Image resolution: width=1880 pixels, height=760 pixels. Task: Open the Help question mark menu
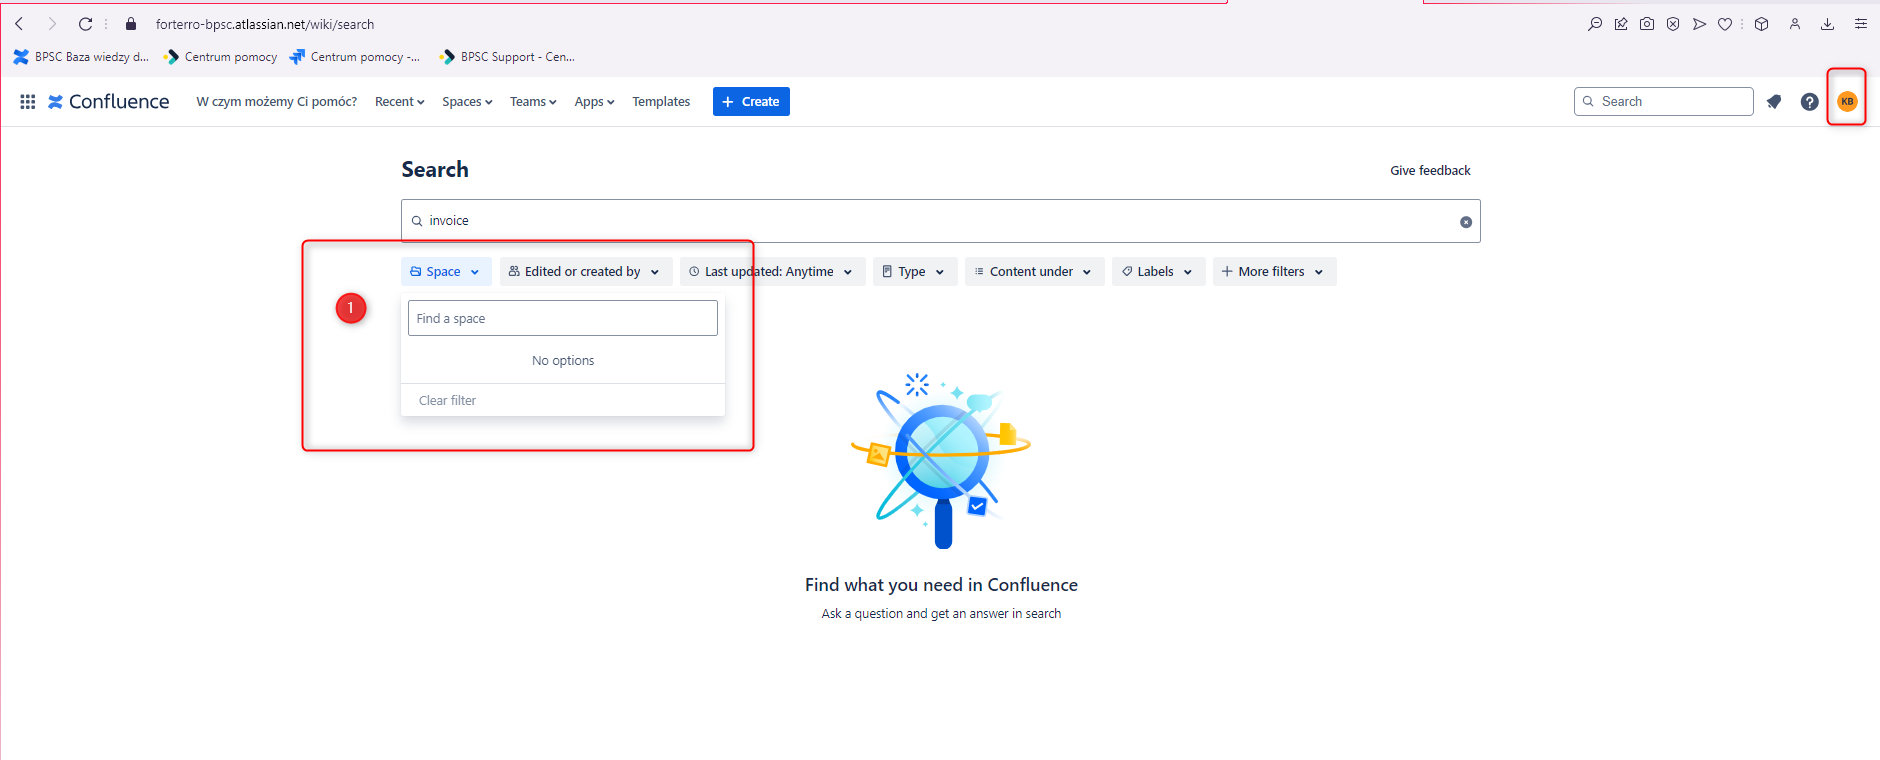click(x=1810, y=102)
